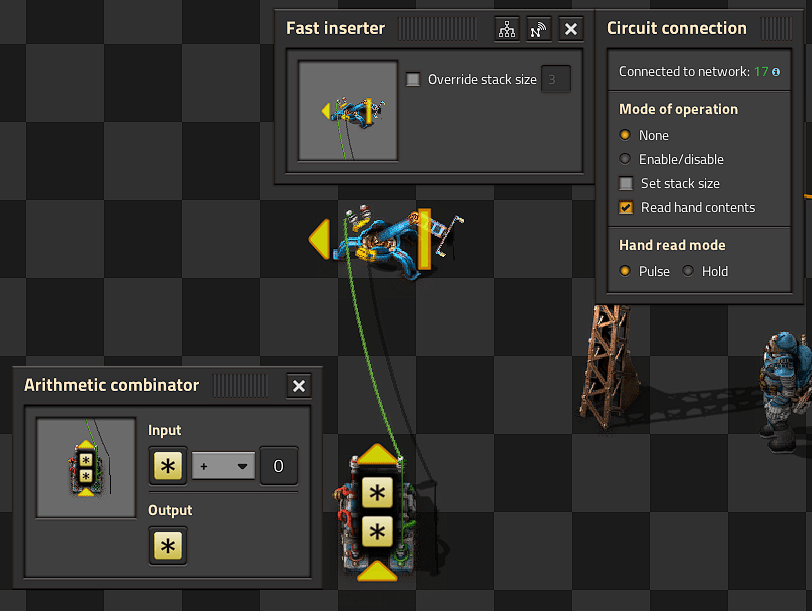This screenshot has height=611, width=812.
Task: Pick the output signal in Arithmetic combinator
Action: coord(168,546)
